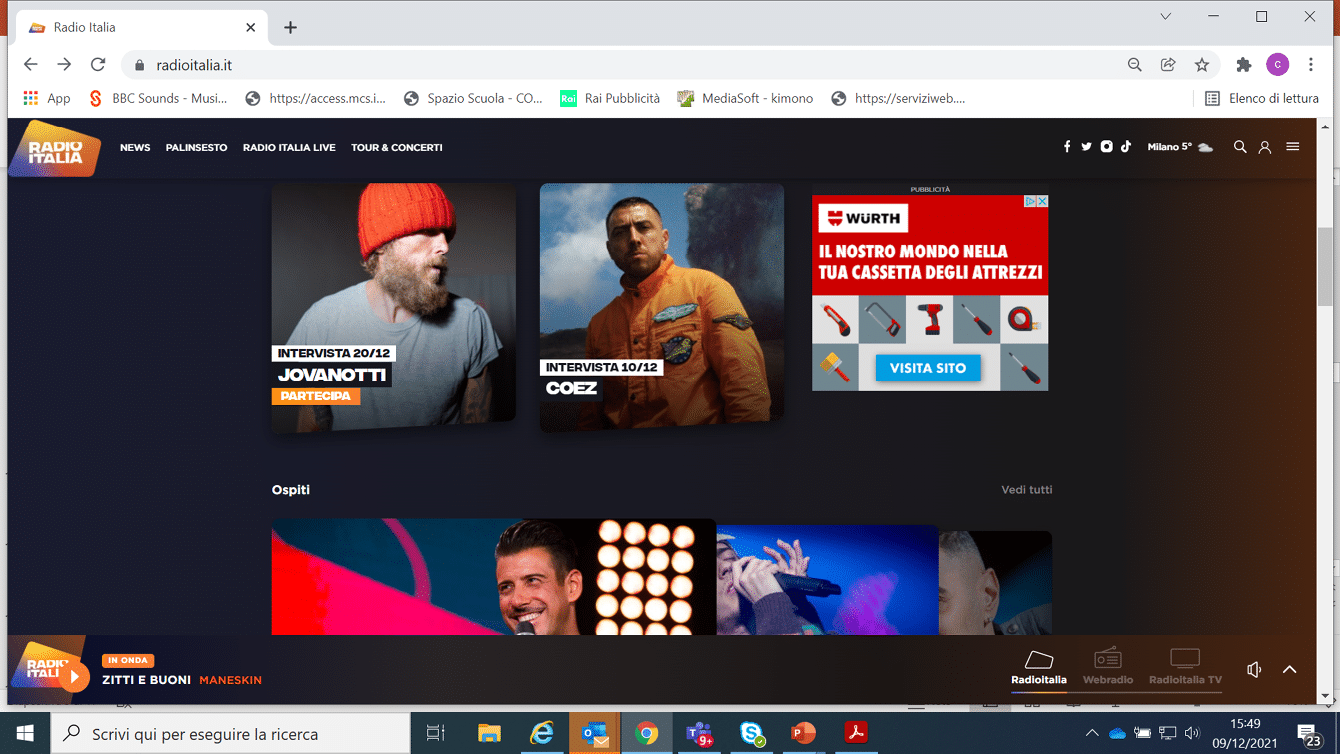Bookmark this page with star icon
Viewport: 1340px width, 754px height.
tap(1202, 65)
